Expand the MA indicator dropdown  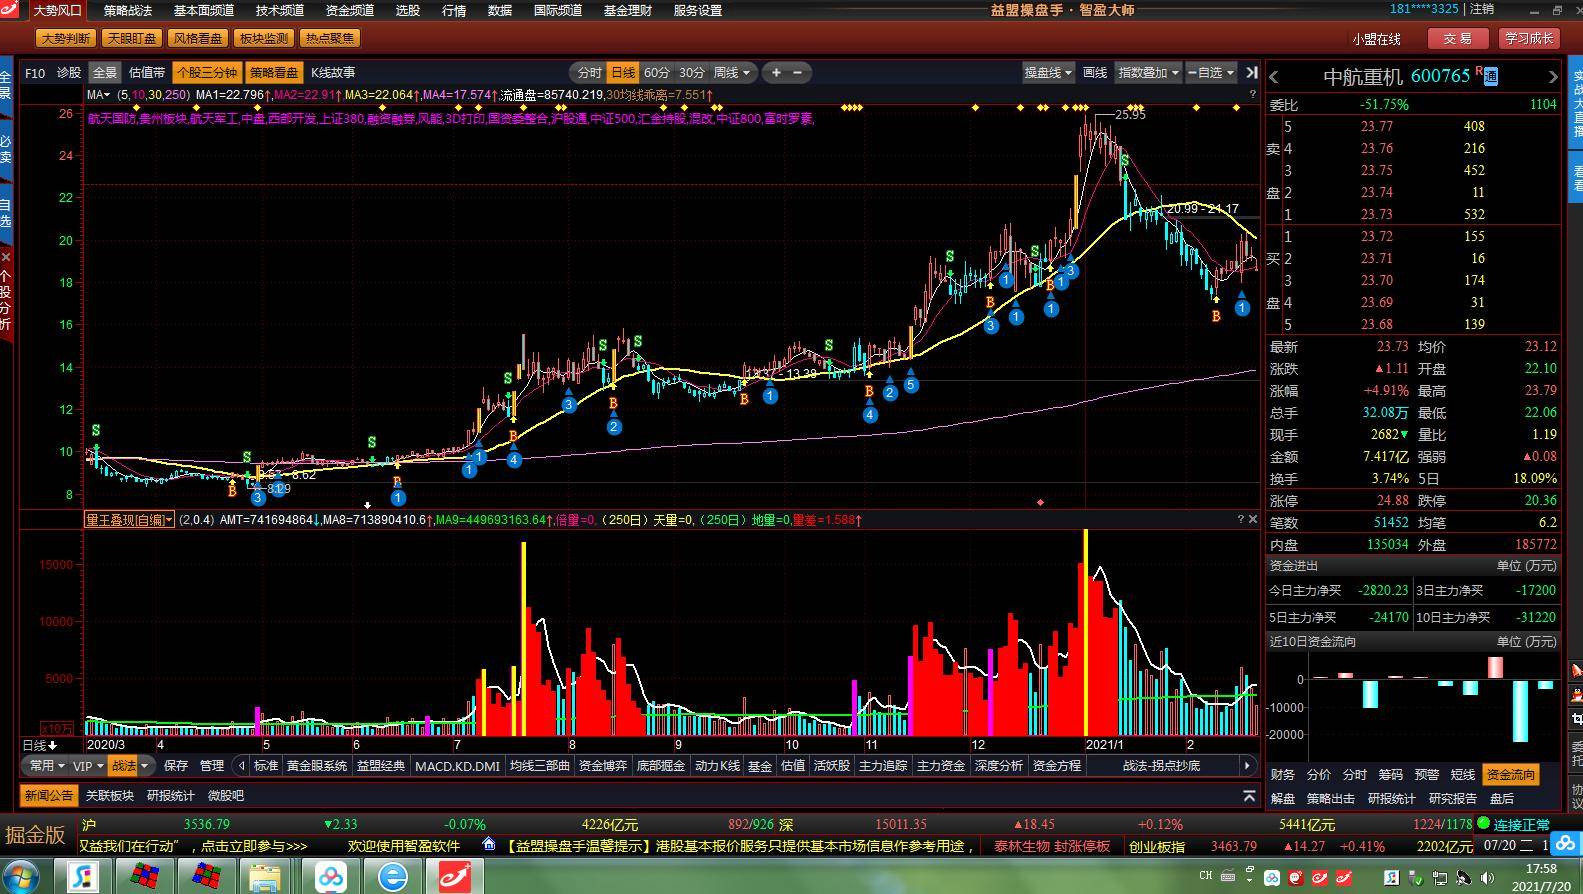tap(98, 95)
